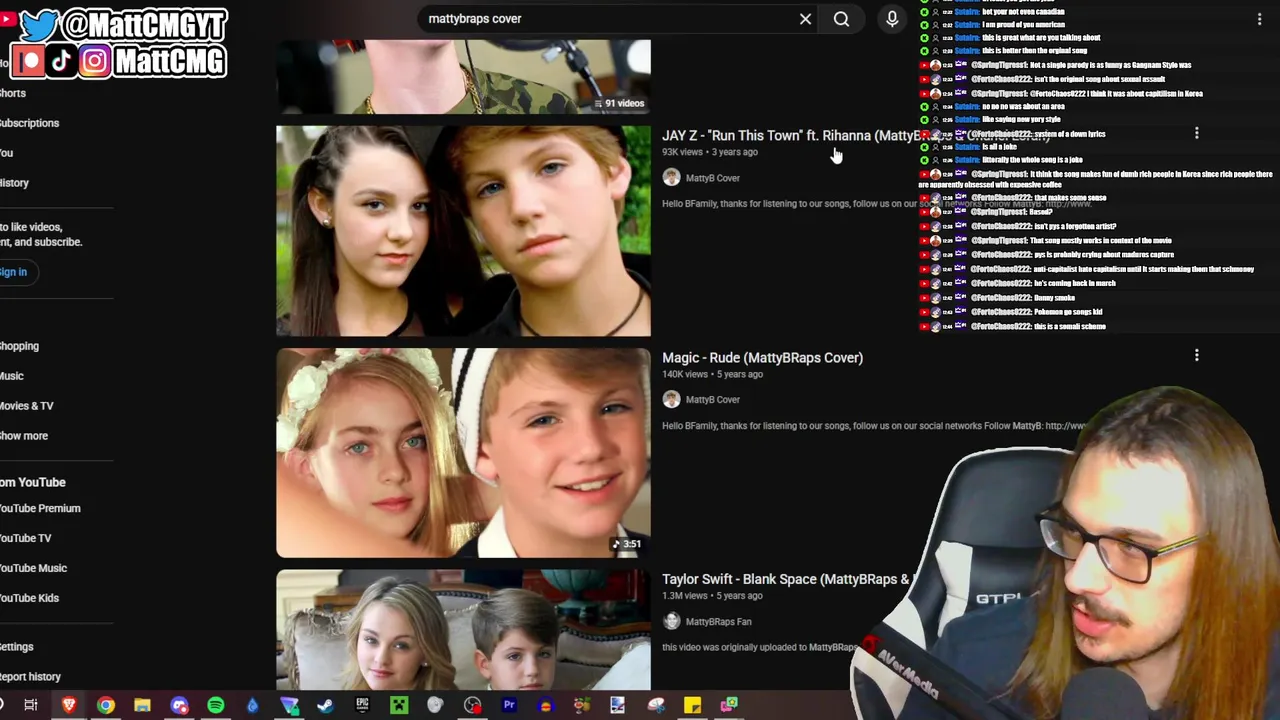Viewport: 1280px width, 720px height.
Task: Open the Taylor Swift - Blank Space video title
Action: point(786,579)
